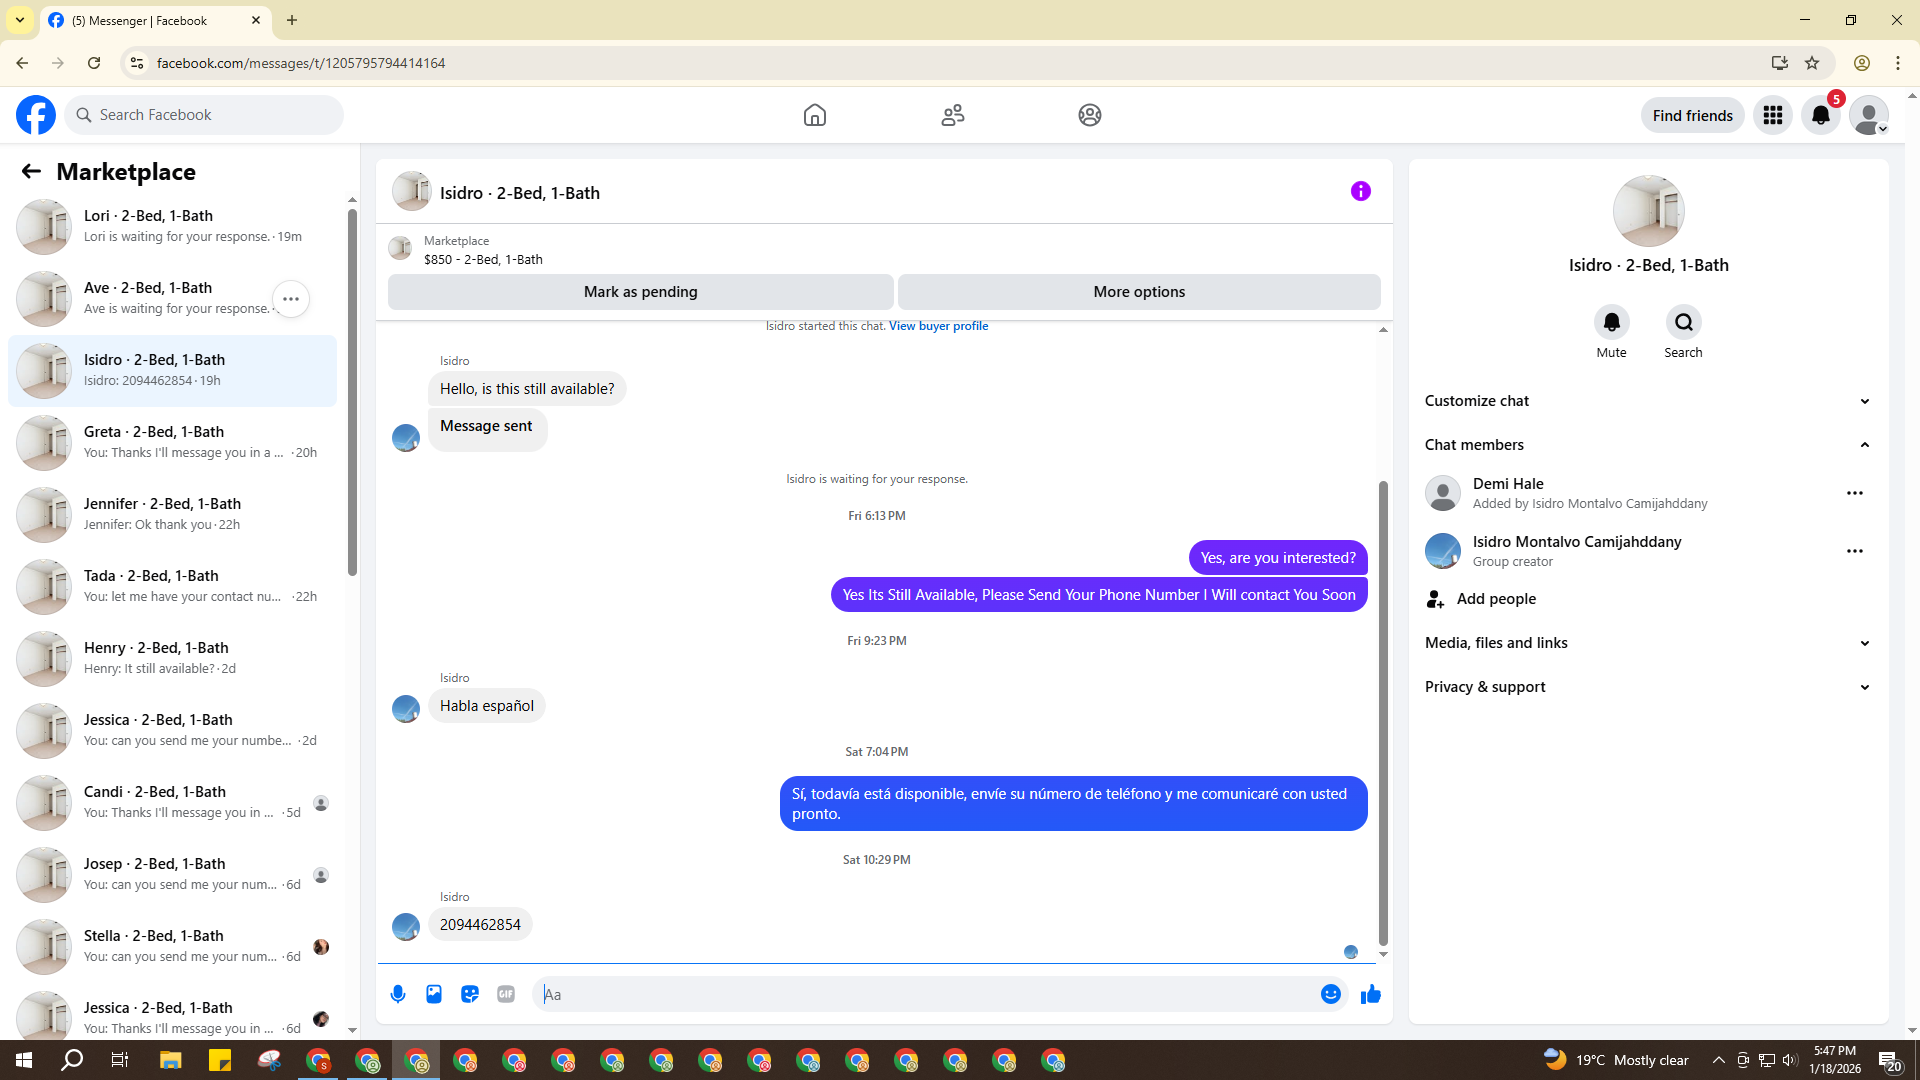Open the emoji picker in message box
The width and height of the screenshot is (1920, 1080).
[x=1330, y=994]
